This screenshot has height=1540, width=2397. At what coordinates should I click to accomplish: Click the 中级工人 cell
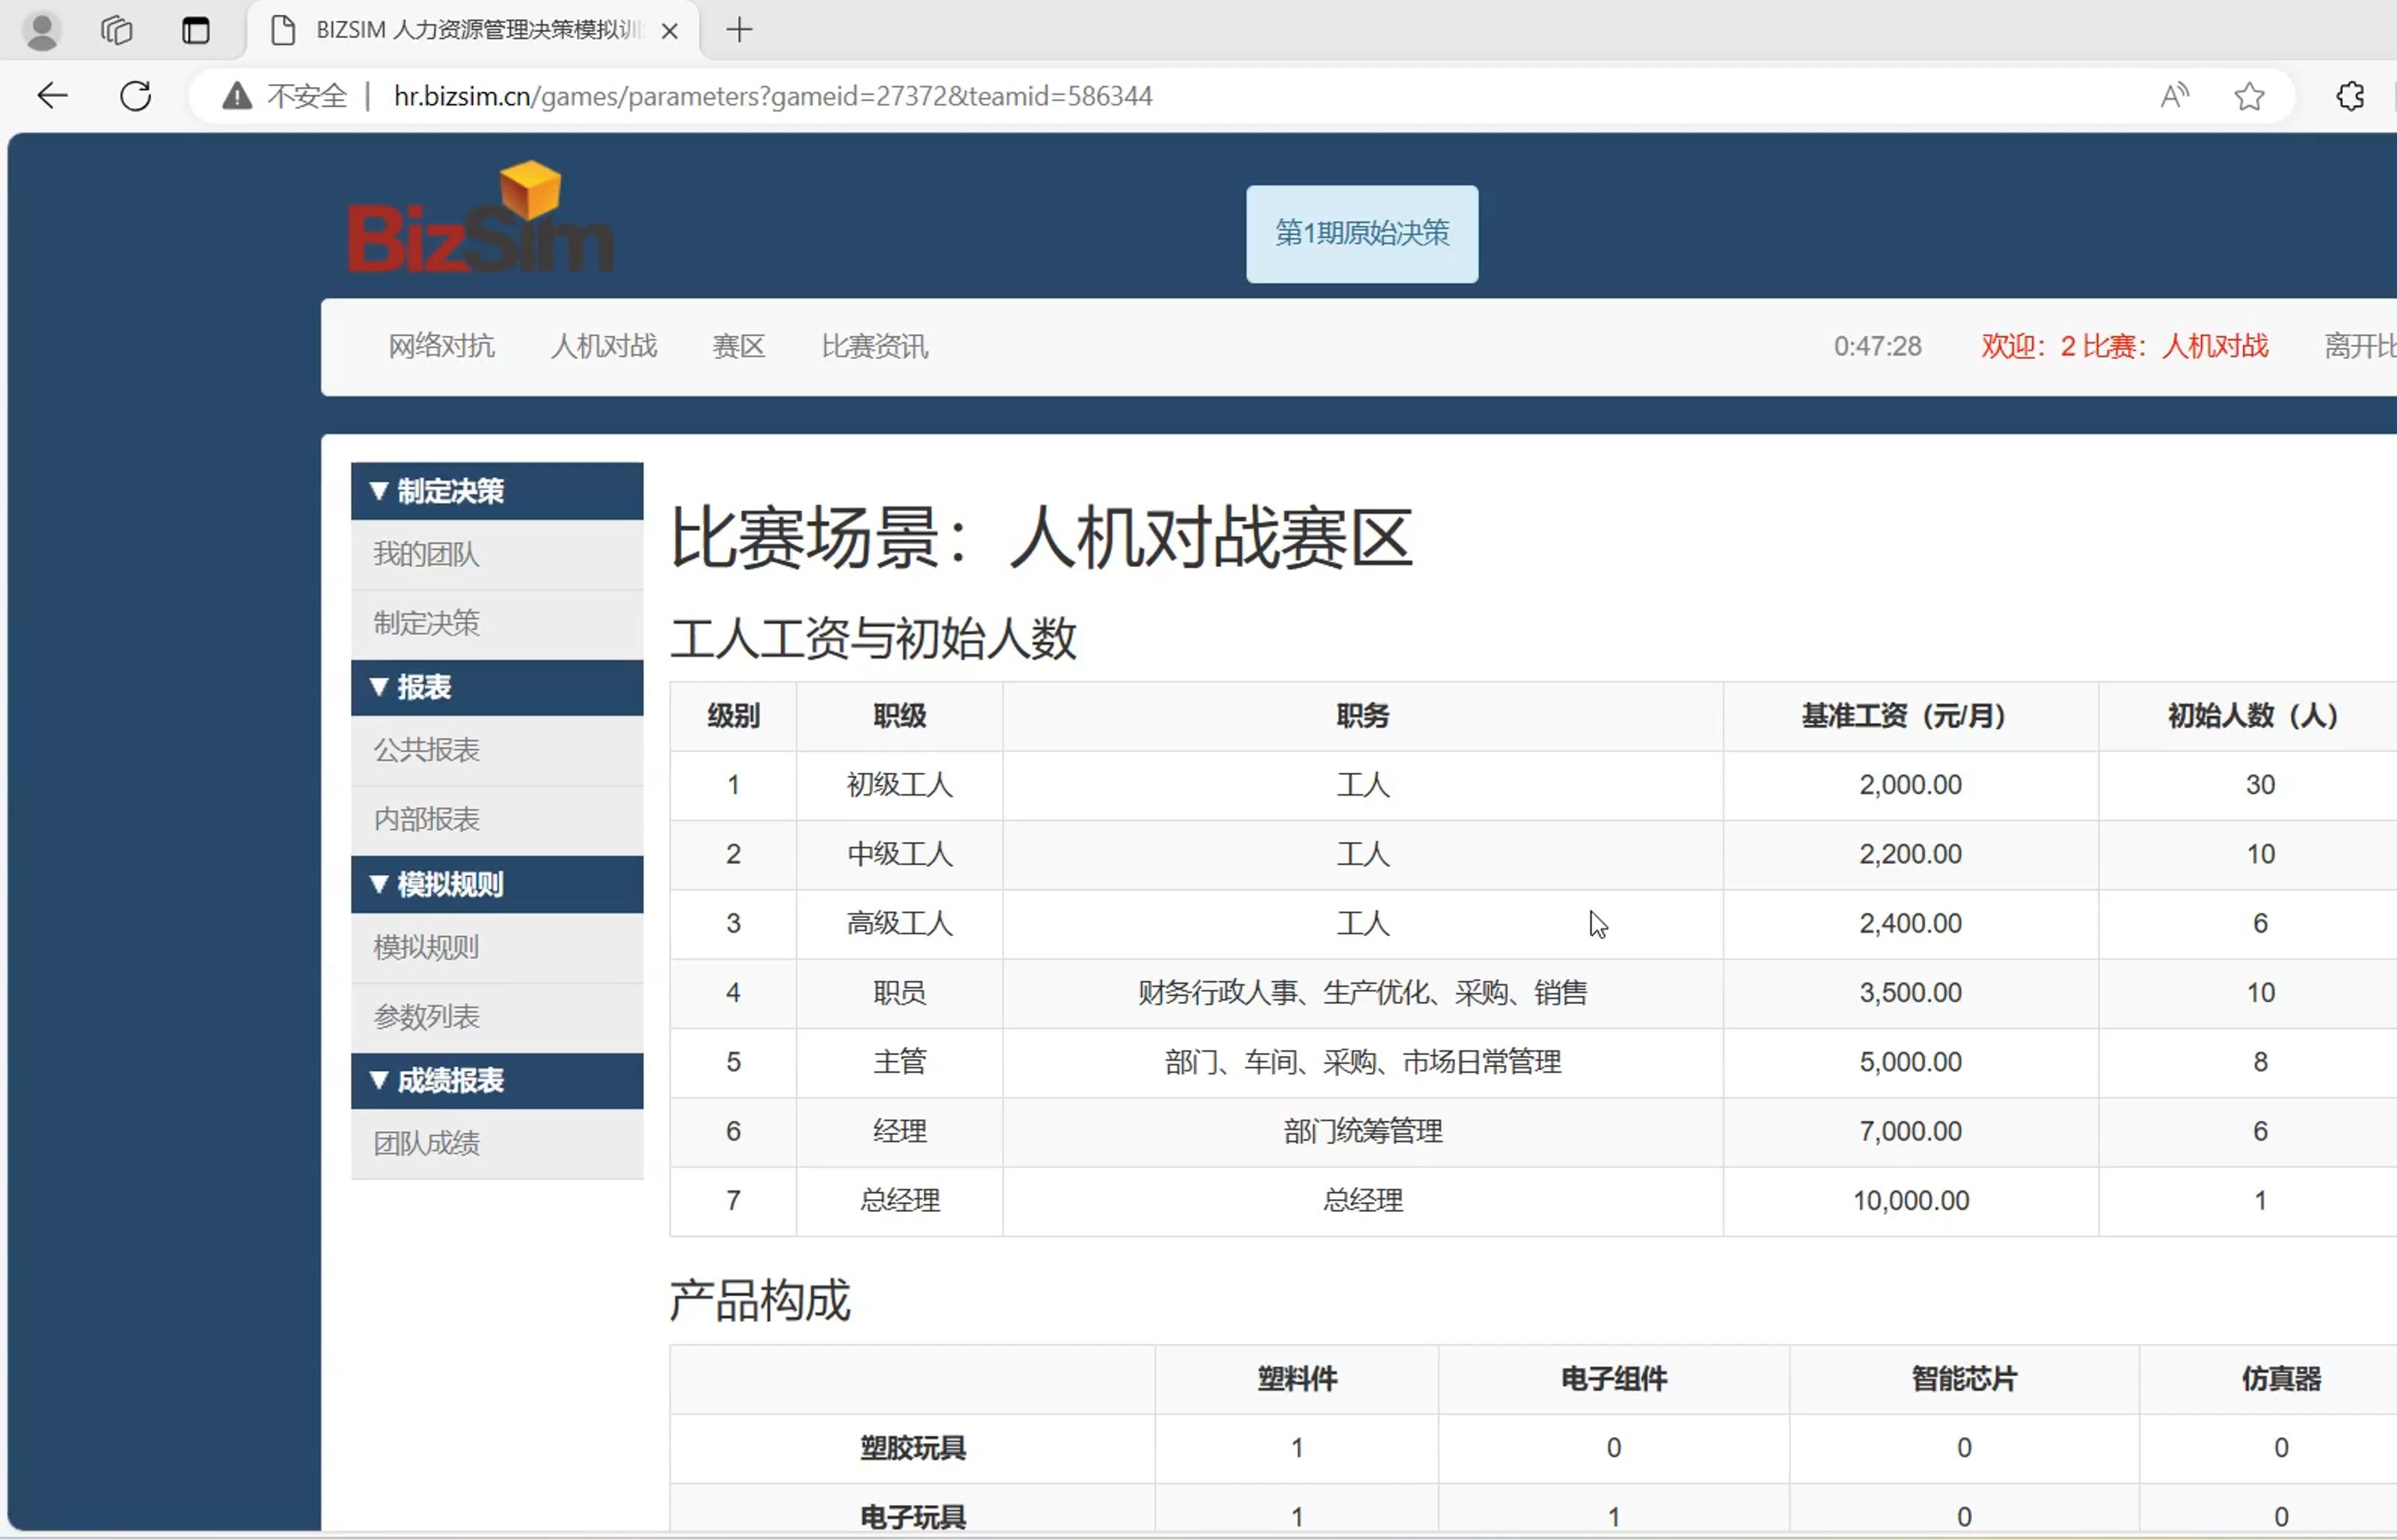[899, 854]
